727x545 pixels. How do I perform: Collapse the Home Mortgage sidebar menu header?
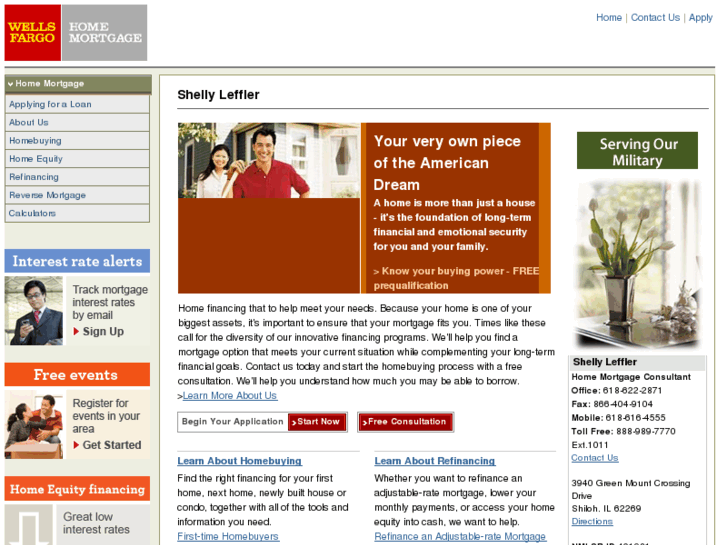coord(78,84)
